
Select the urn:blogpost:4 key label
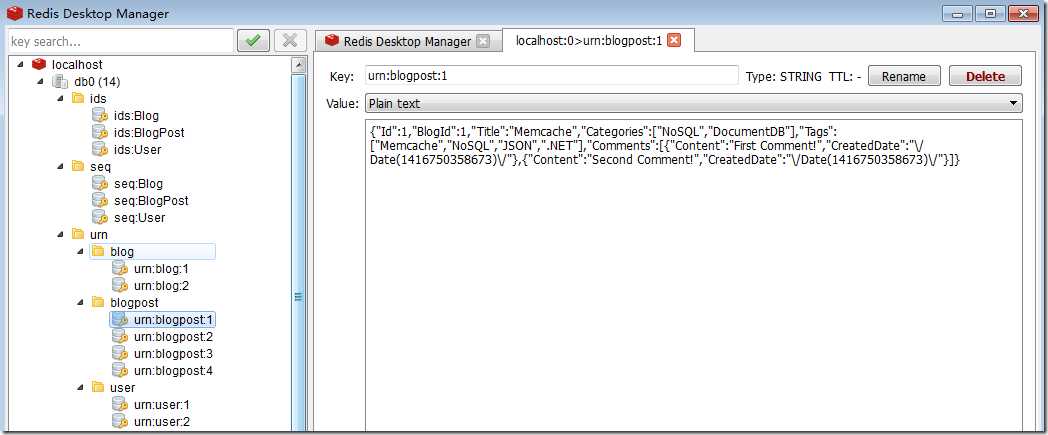(173, 370)
